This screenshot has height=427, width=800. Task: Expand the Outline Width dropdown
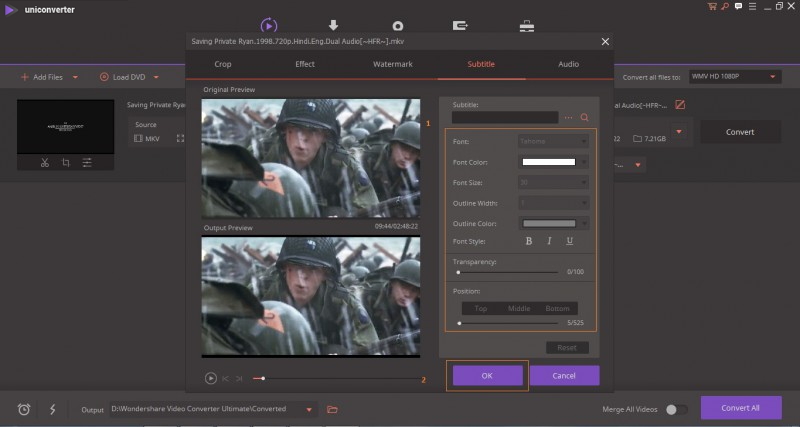[554, 203]
